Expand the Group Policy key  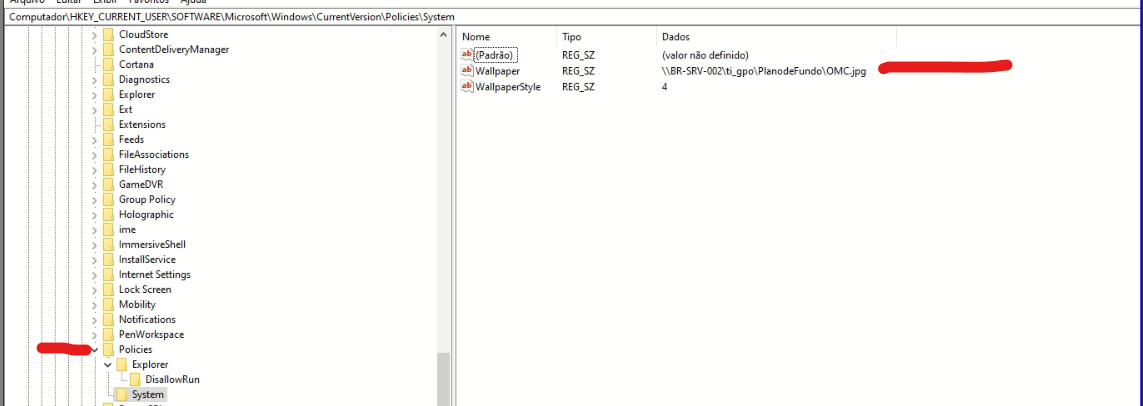coord(95,199)
